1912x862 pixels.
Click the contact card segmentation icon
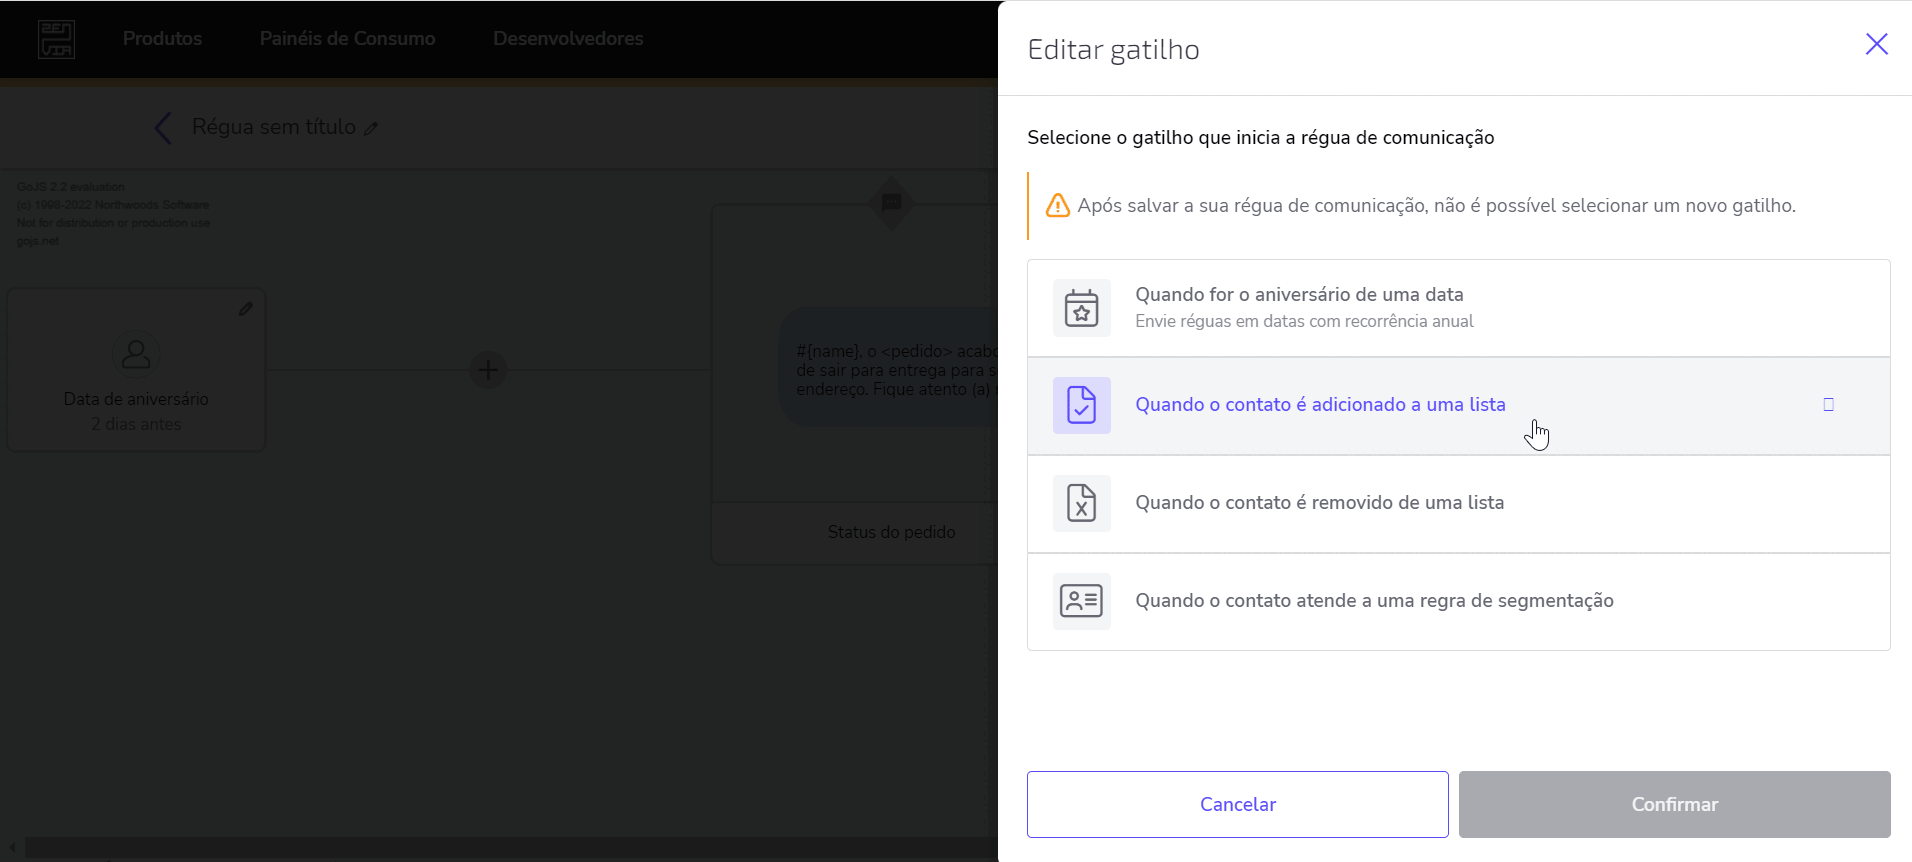(1081, 601)
